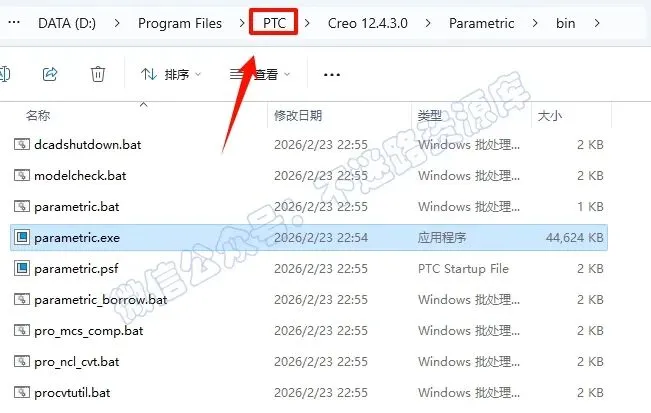Go to the PTC folder in the address bar
The width and height of the screenshot is (651, 413).
(274, 23)
